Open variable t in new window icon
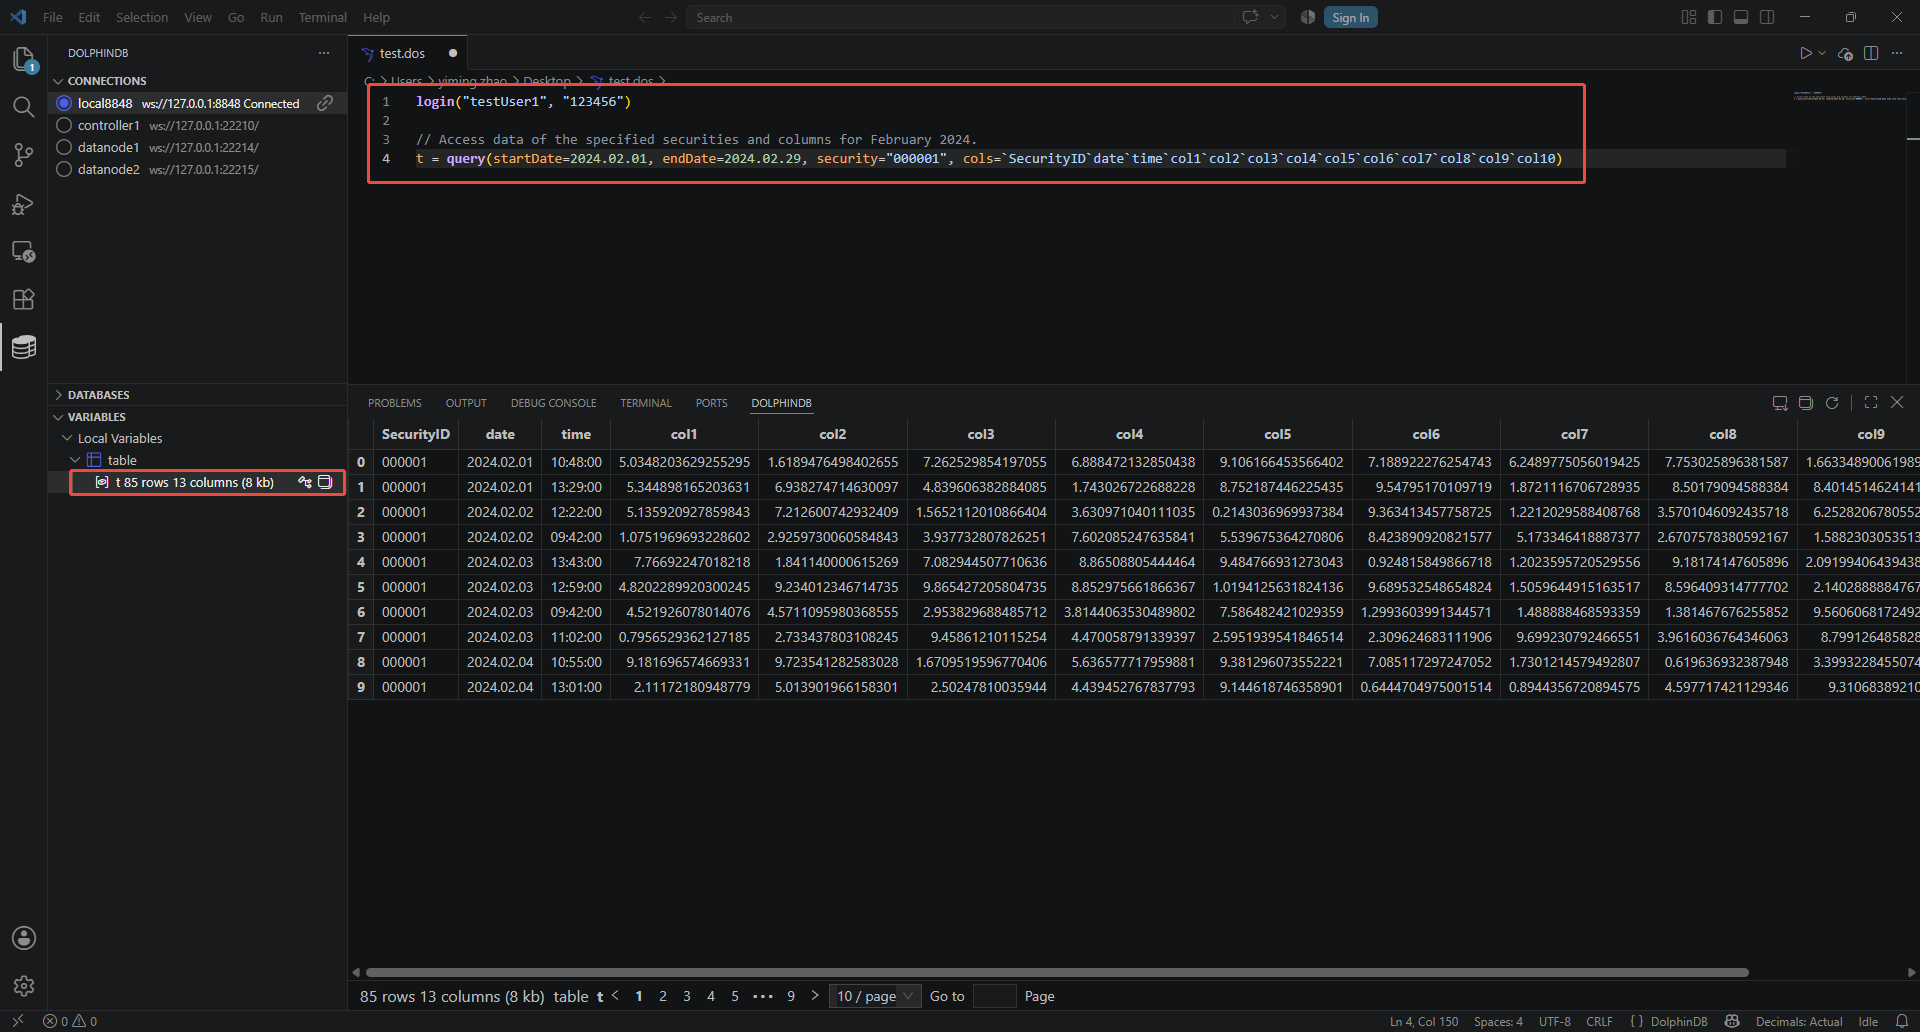The height and width of the screenshot is (1032, 1920). (325, 482)
